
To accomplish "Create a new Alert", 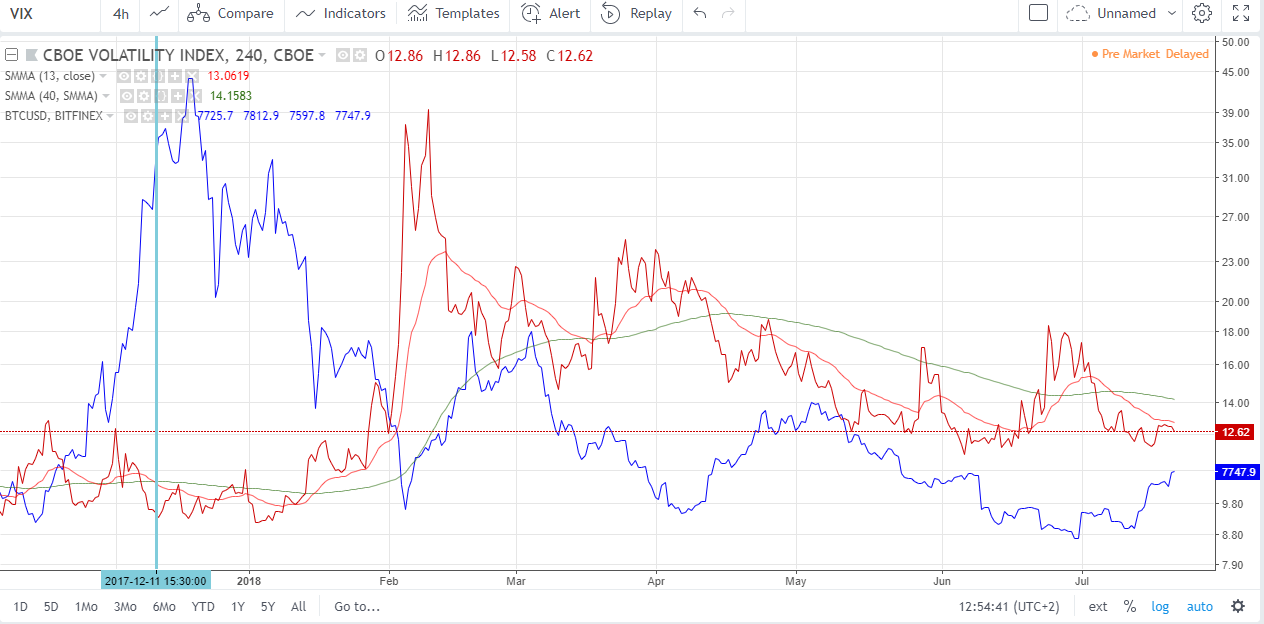I will pyautogui.click(x=550, y=13).
